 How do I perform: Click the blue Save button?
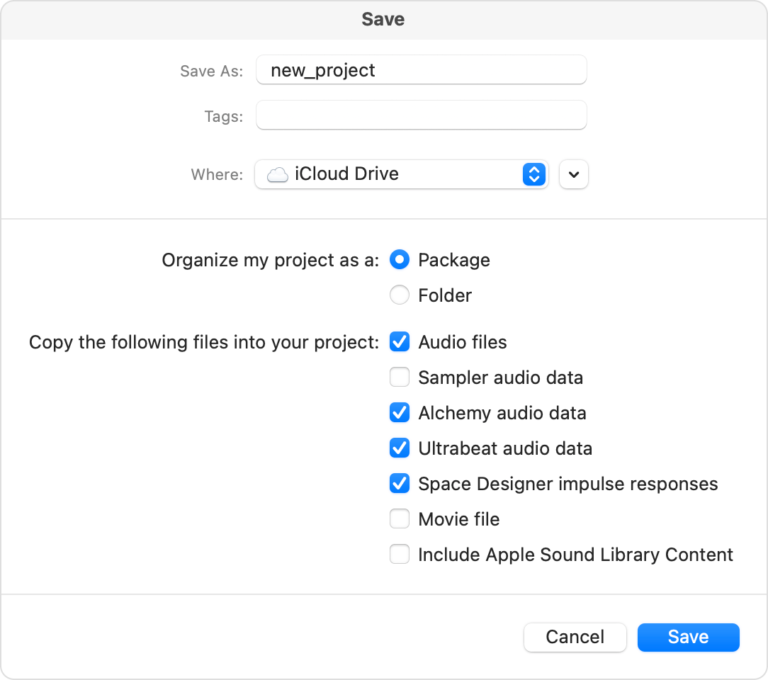point(688,637)
